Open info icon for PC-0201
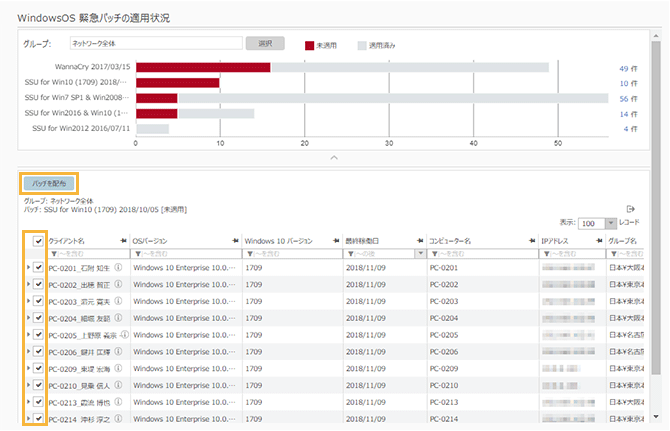Viewport: 670px width, 431px height. 118,267
